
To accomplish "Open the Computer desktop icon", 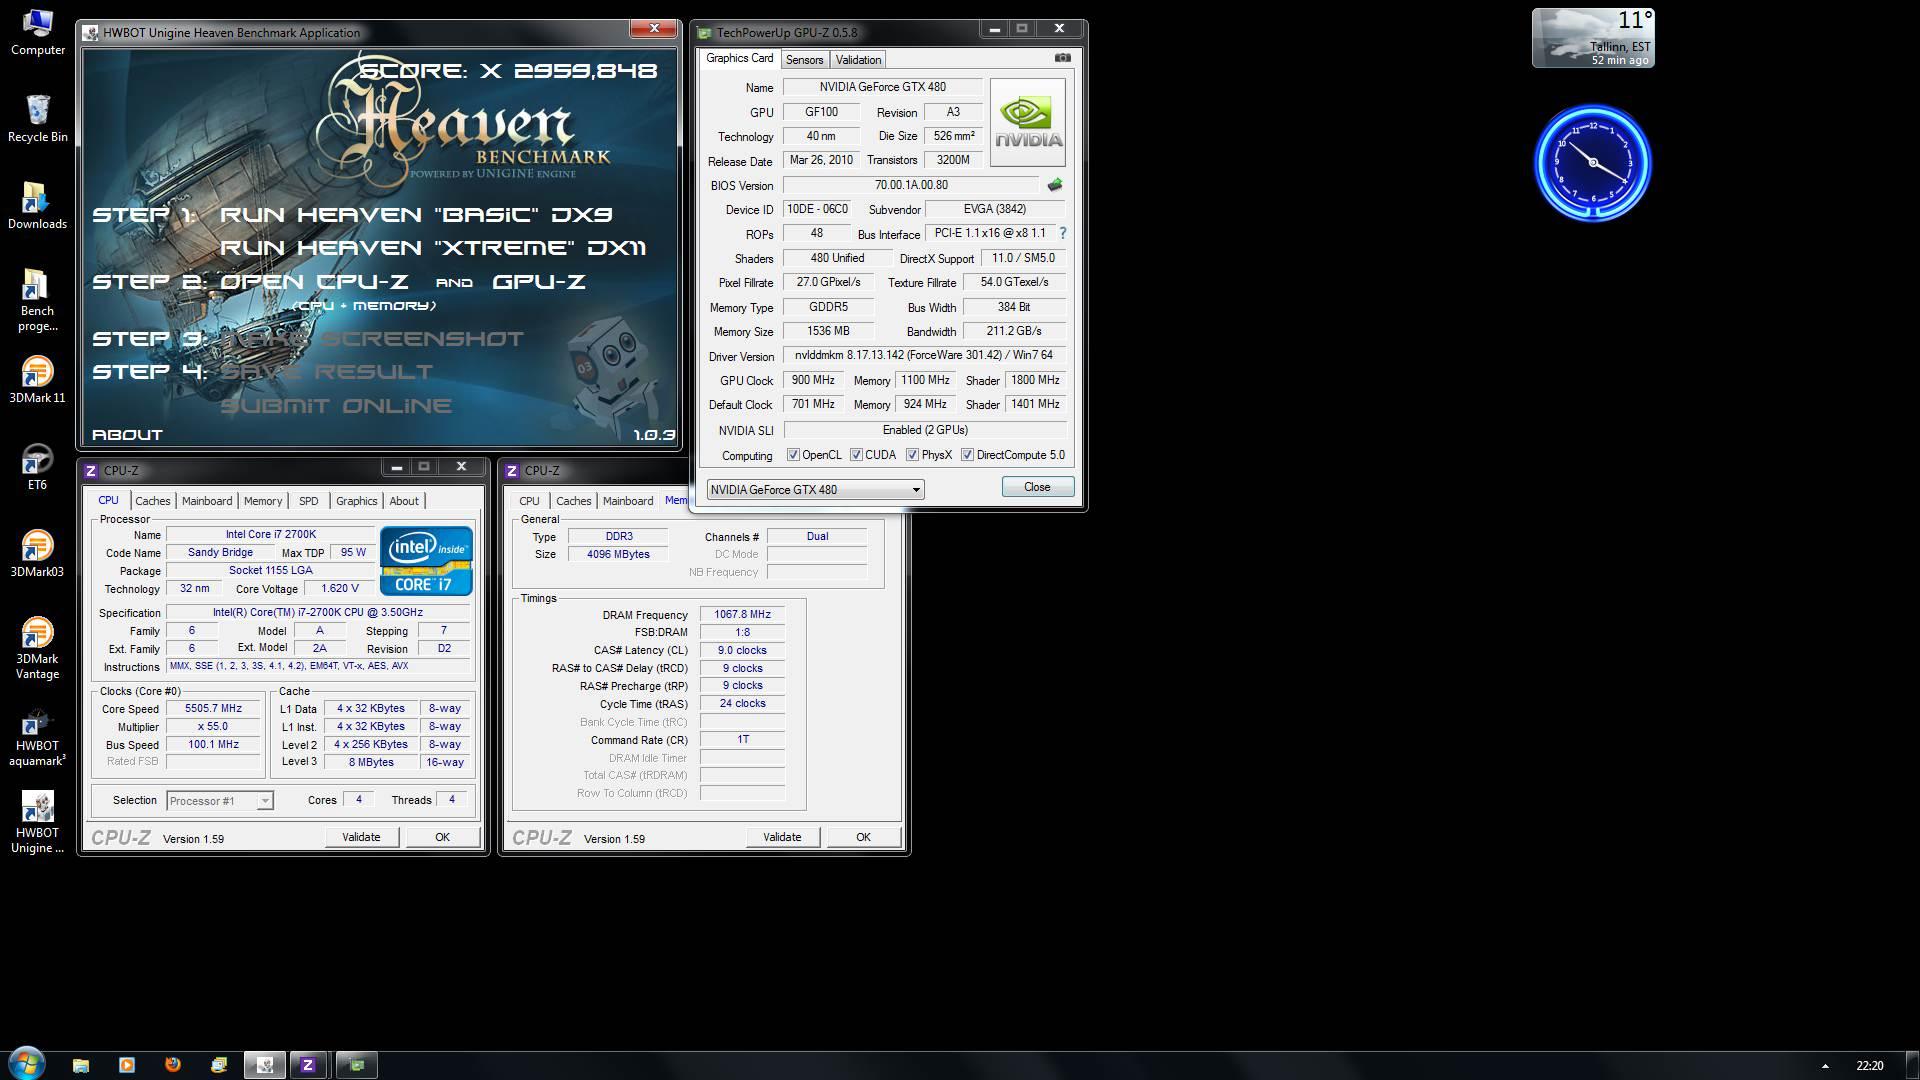I will [37, 32].
